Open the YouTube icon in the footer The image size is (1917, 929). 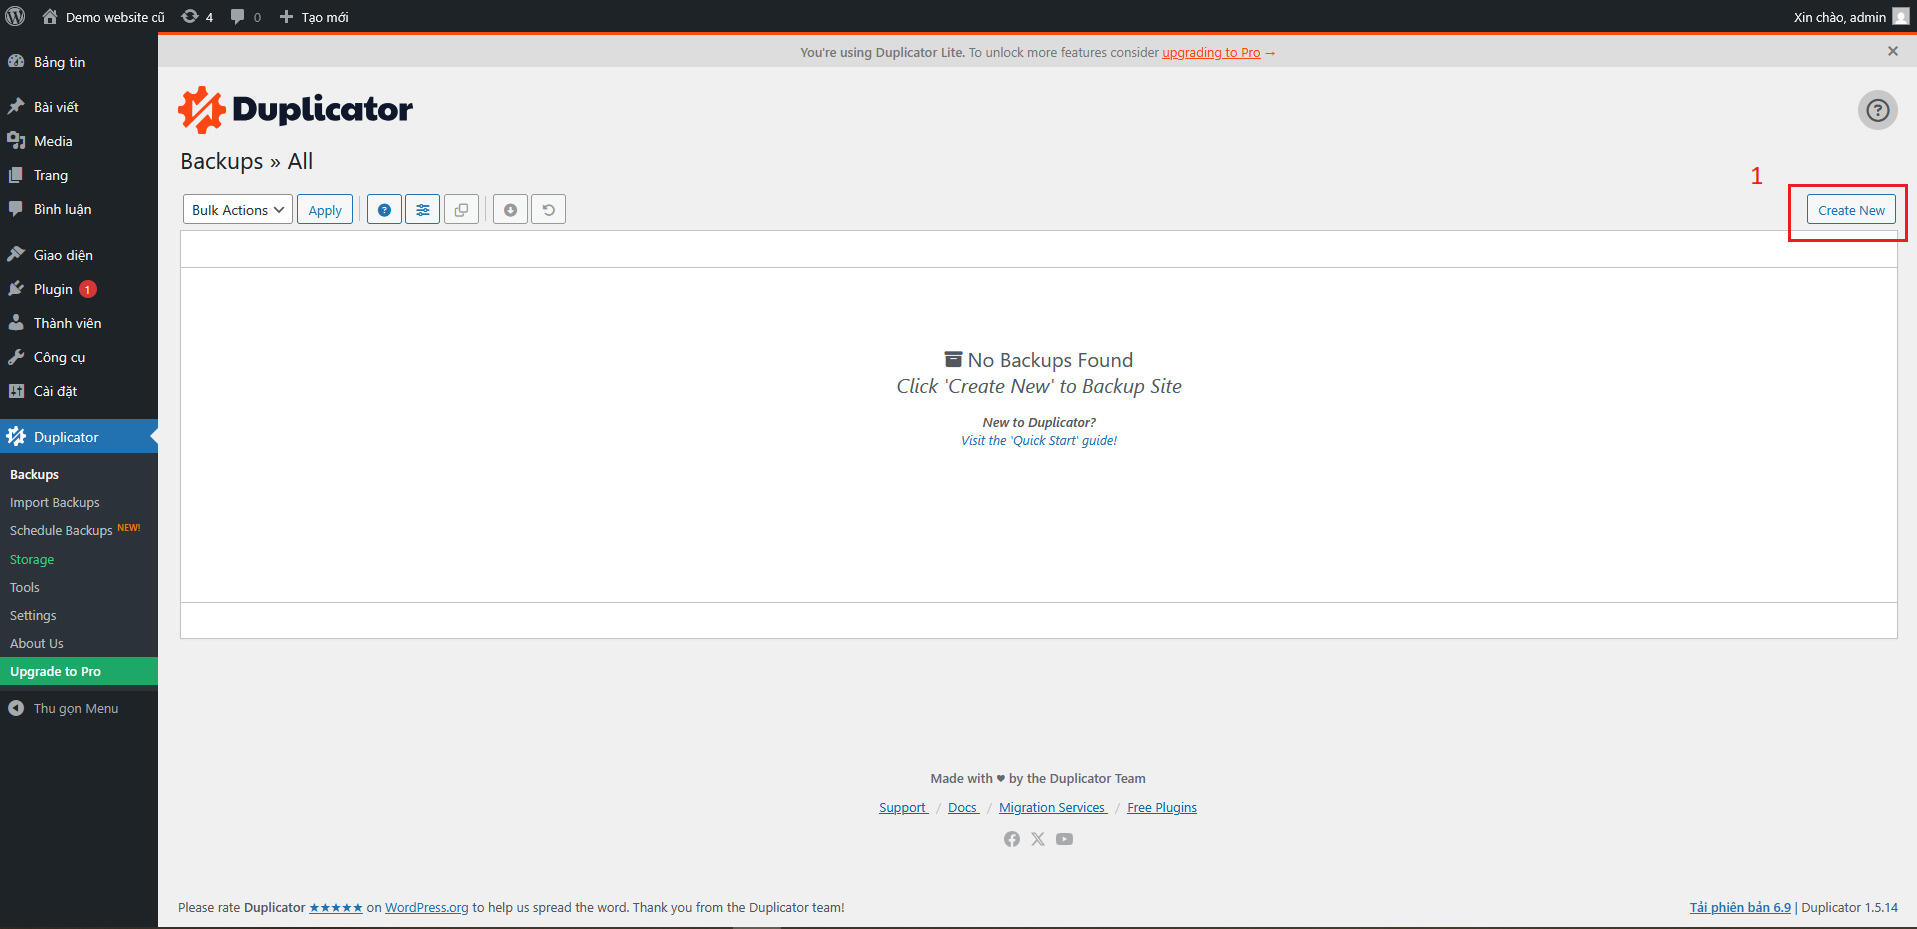[1064, 839]
